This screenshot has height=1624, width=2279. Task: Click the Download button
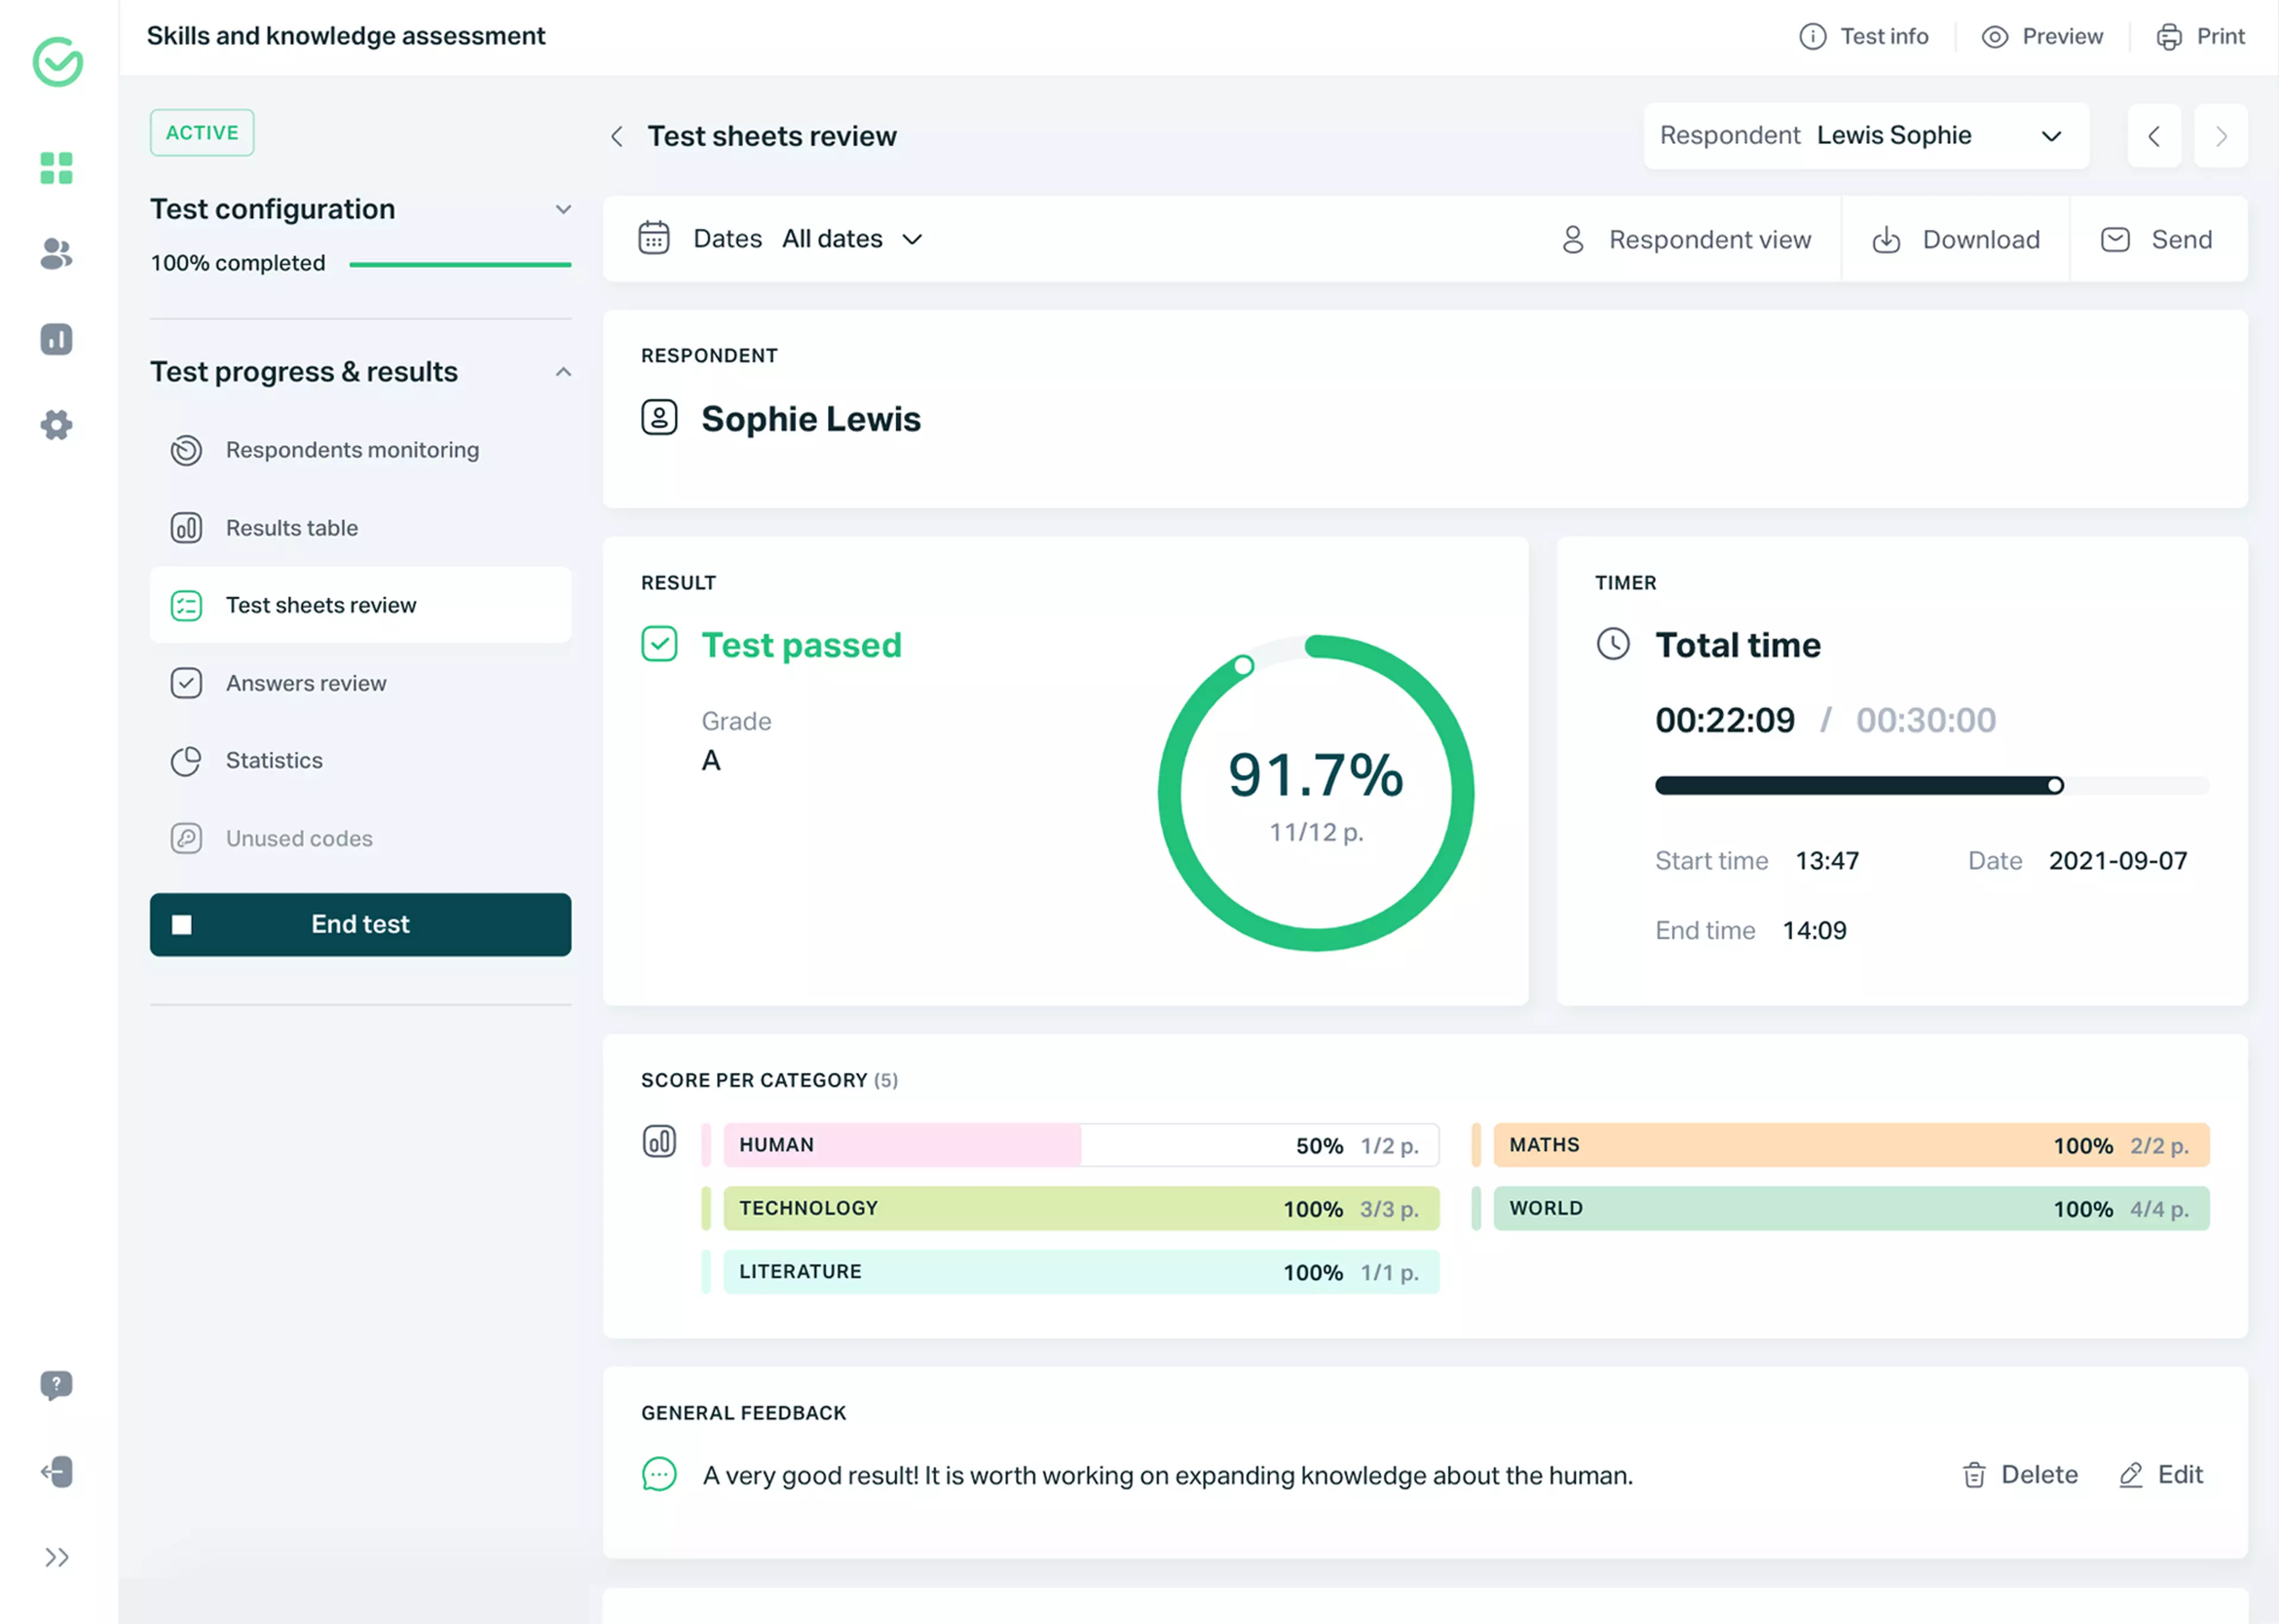[x=1956, y=239]
